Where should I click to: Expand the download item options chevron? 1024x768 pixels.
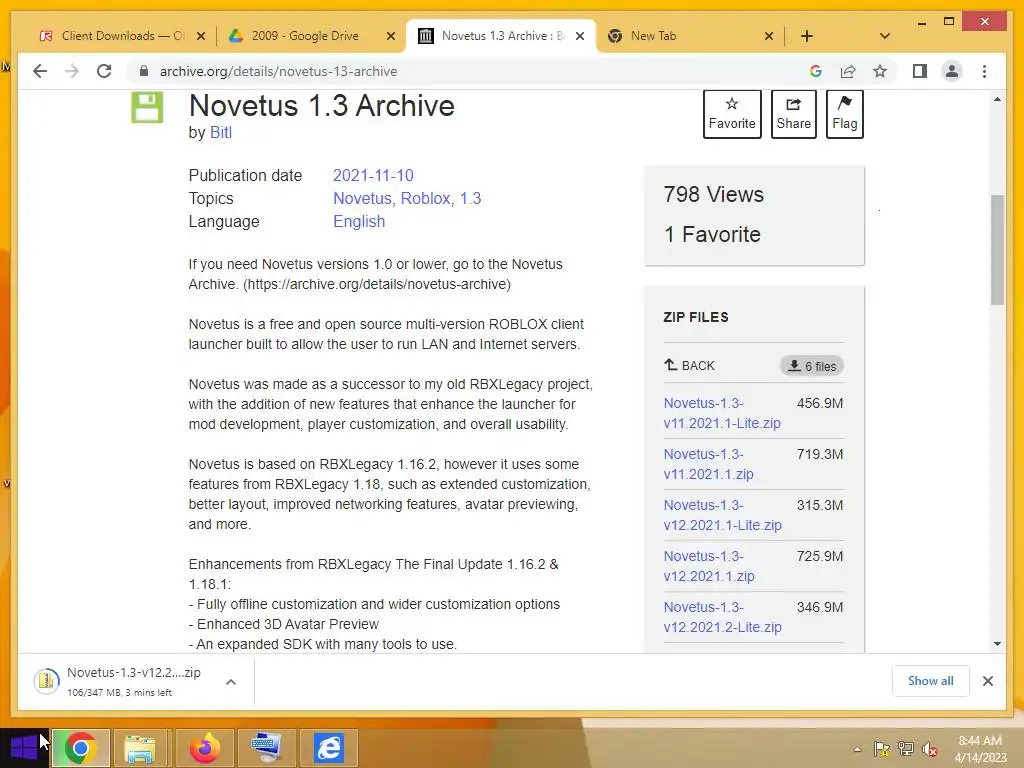pyautogui.click(x=231, y=682)
